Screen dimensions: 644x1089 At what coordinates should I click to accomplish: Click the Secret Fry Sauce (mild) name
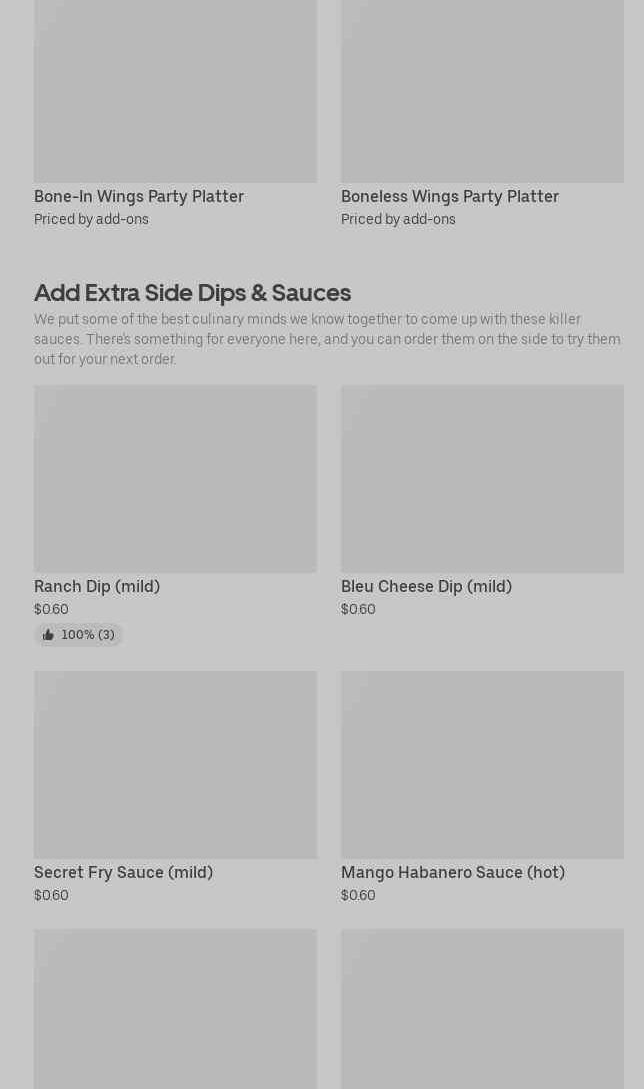click(x=124, y=872)
